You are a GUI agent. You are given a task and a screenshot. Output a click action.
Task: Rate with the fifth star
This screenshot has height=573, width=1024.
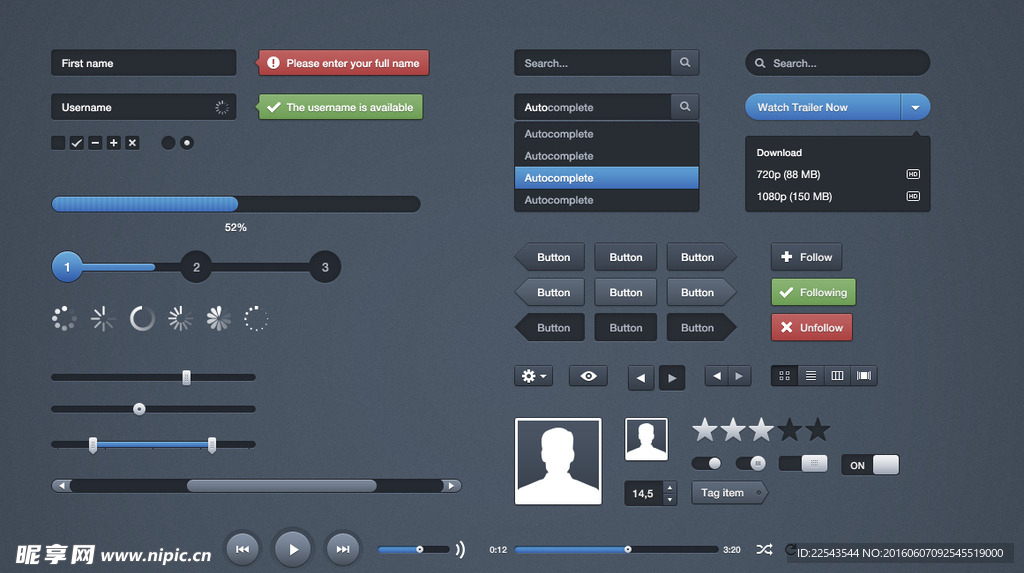click(x=817, y=429)
